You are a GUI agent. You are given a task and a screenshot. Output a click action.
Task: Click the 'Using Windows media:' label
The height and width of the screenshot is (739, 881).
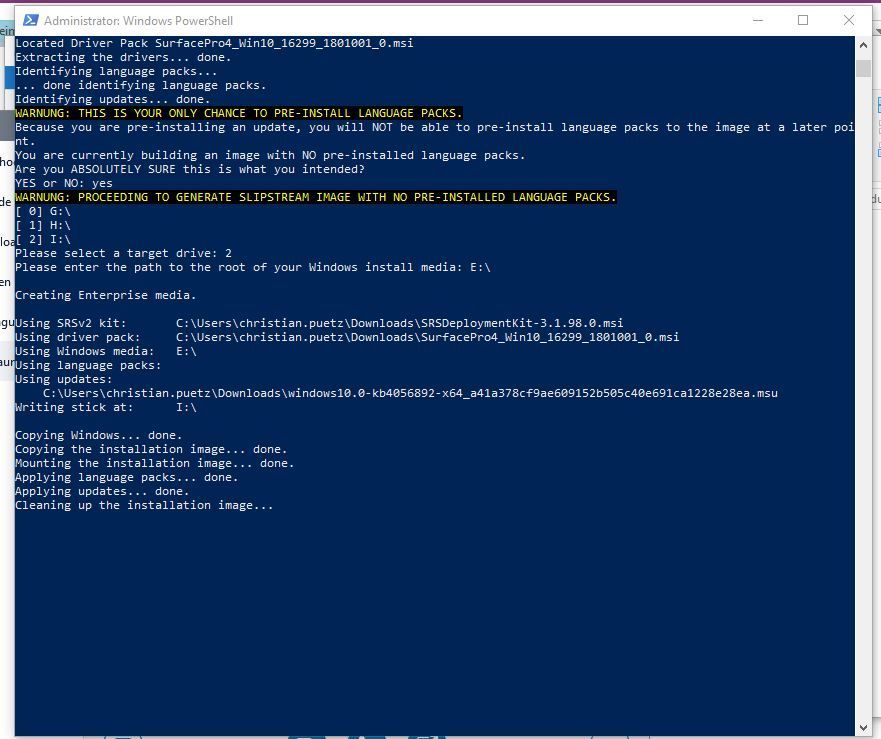click(x=84, y=351)
